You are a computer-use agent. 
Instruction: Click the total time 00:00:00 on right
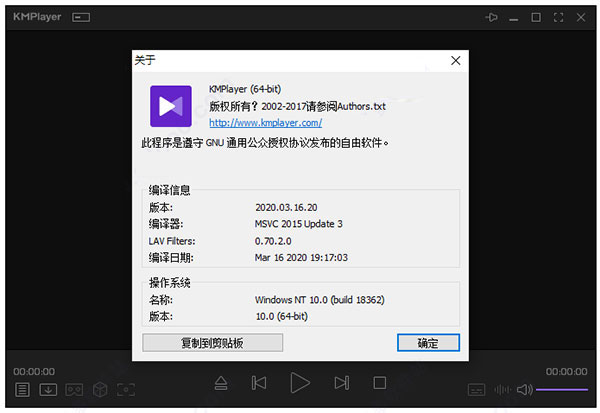click(x=566, y=372)
